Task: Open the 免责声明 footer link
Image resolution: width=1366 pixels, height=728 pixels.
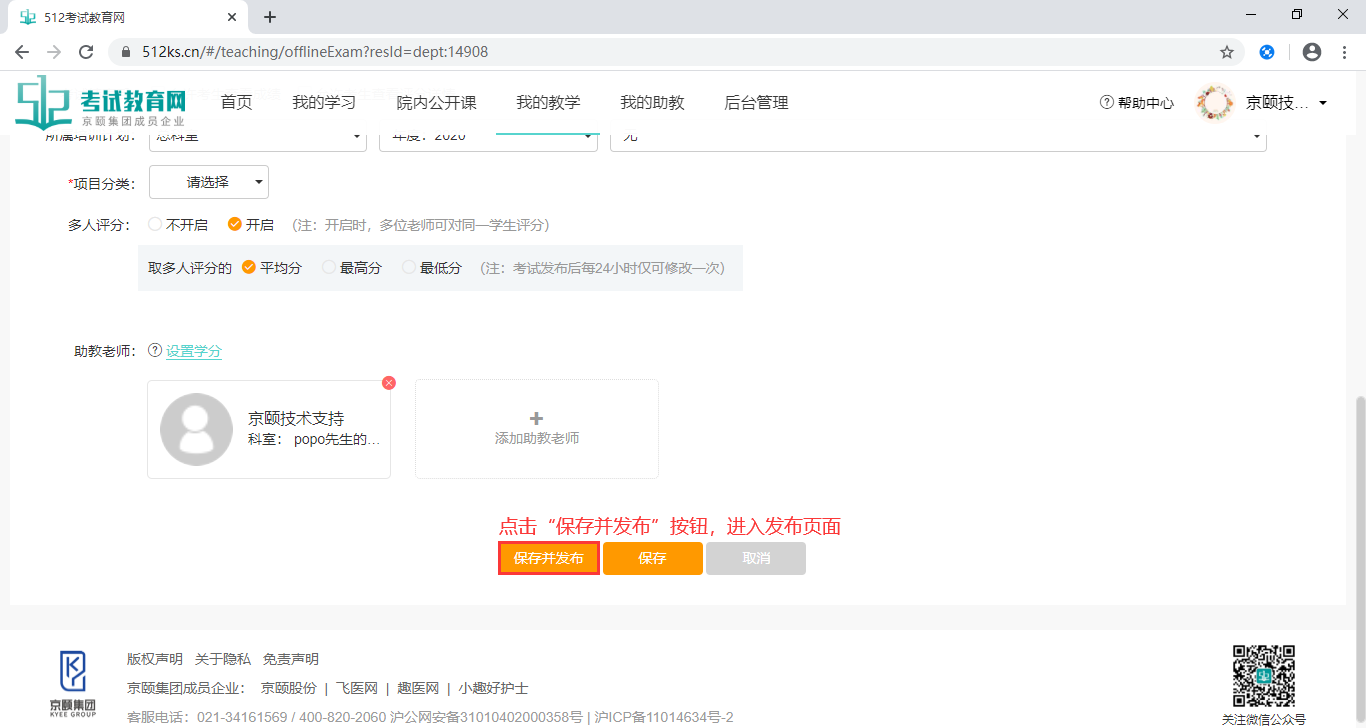Action: [291, 659]
